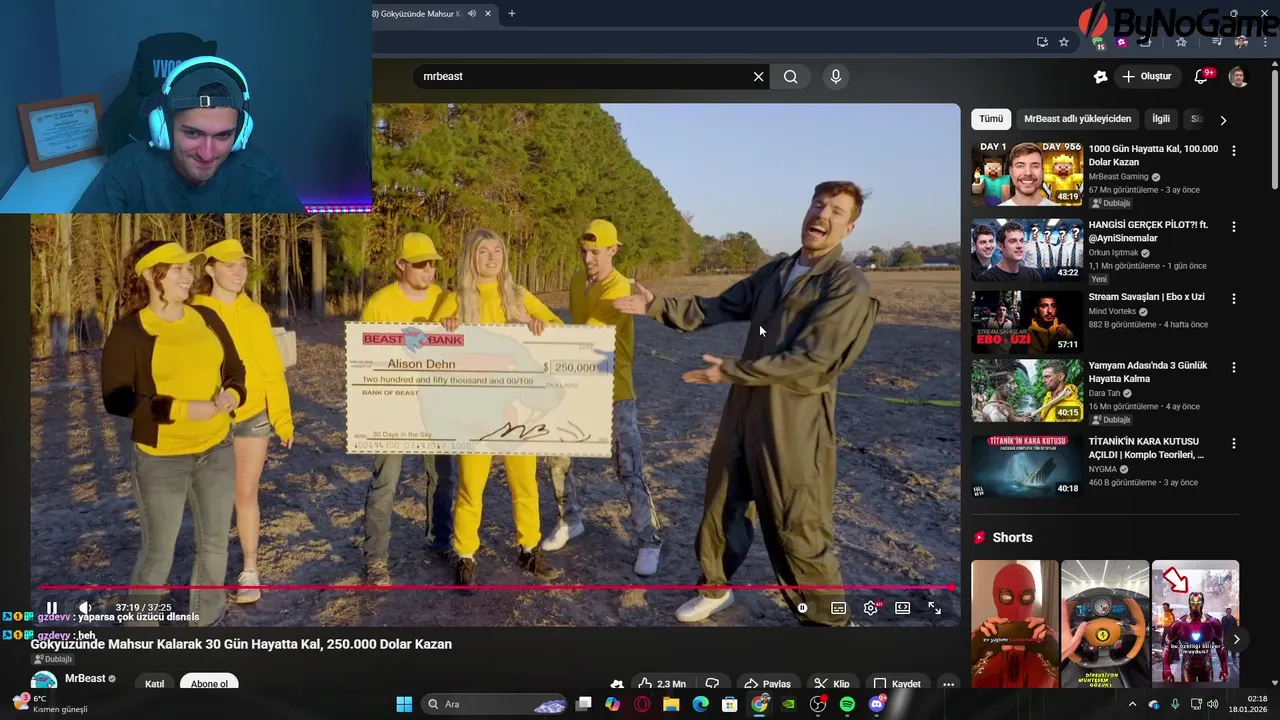This screenshot has width=1280, height=720.
Task: Click the icon left of like button
Action: pos(617,684)
